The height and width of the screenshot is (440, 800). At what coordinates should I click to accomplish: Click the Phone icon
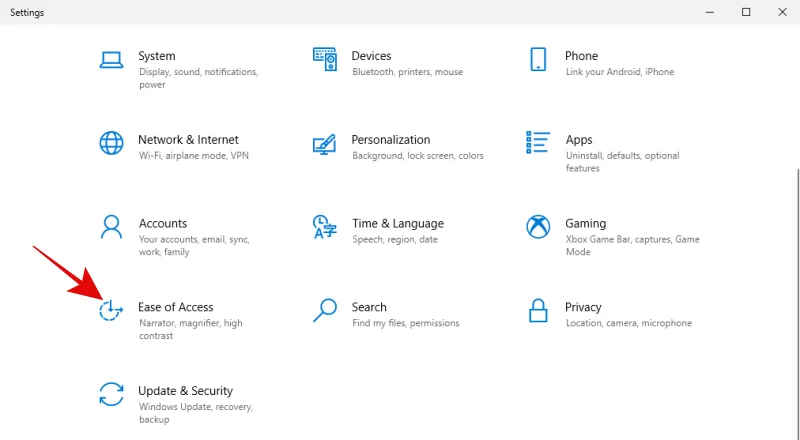coord(538,59)
